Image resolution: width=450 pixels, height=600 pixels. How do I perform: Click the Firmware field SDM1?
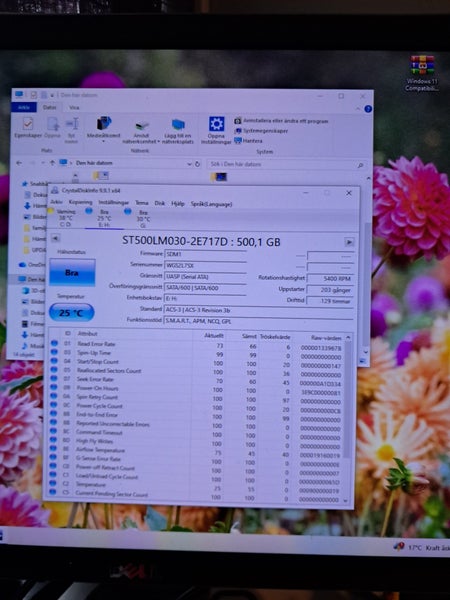(205, 254)
